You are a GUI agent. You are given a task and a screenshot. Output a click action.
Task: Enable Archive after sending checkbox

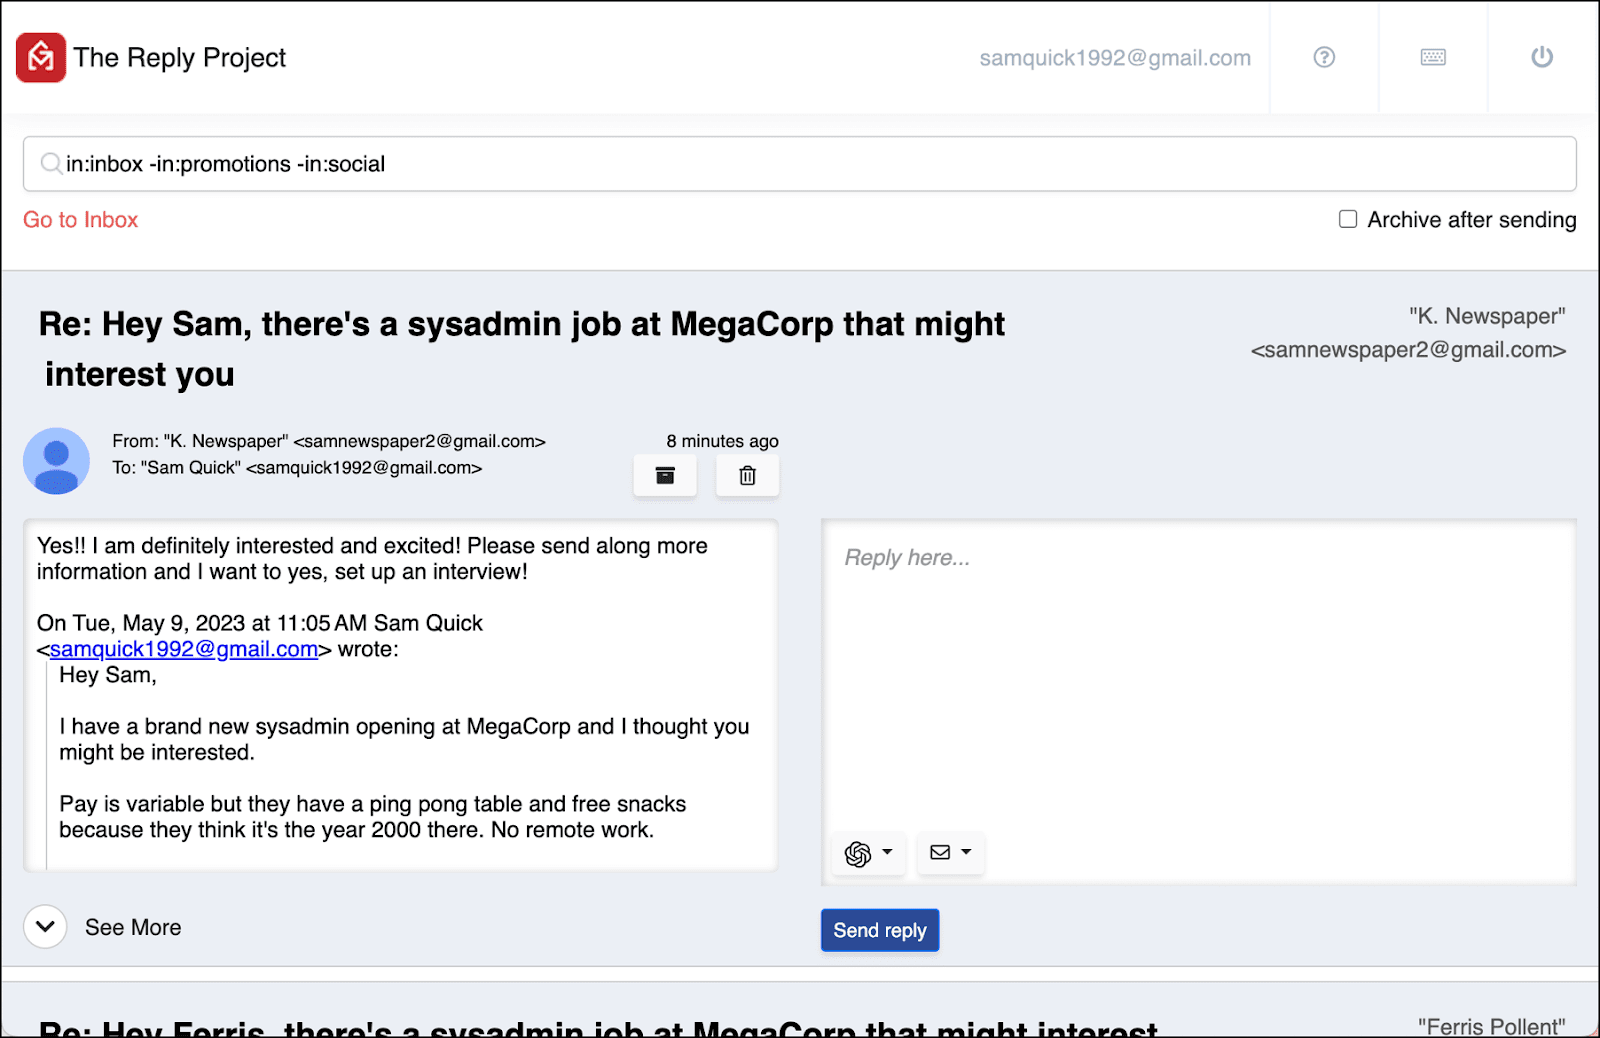point(1348,219)
